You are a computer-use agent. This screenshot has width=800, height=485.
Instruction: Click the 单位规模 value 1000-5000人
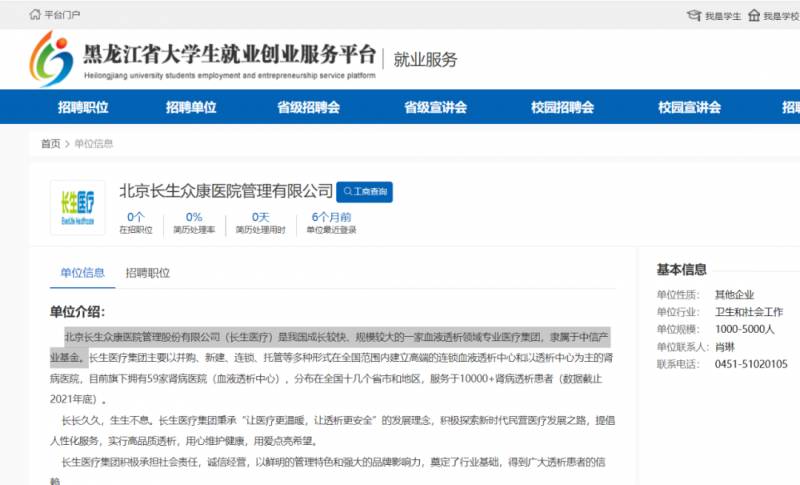coord(744,329)
